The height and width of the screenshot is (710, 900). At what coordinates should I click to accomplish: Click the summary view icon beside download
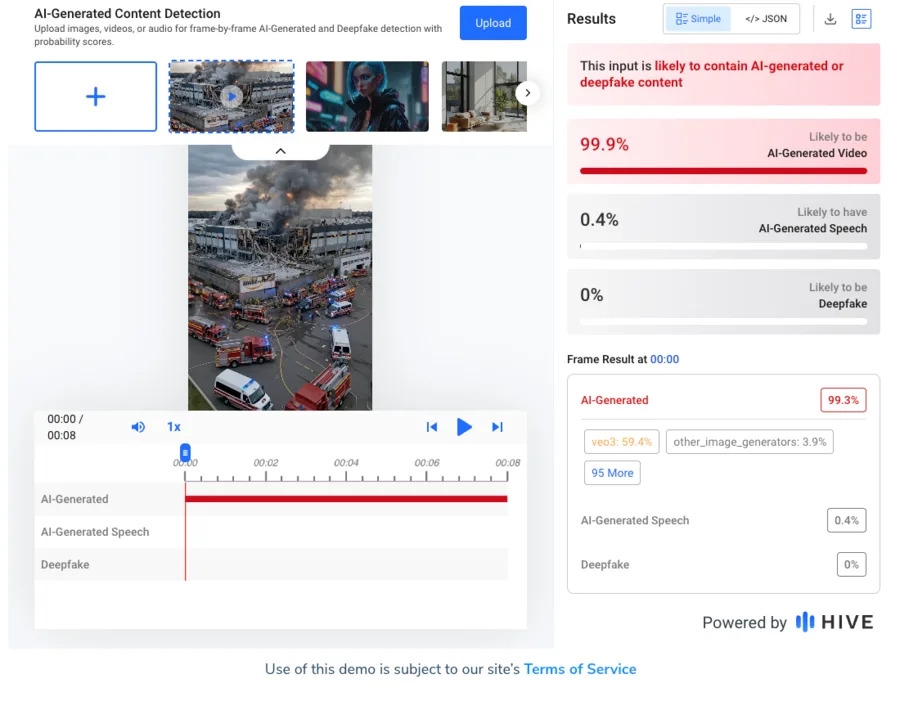click(x=861, y=18)
